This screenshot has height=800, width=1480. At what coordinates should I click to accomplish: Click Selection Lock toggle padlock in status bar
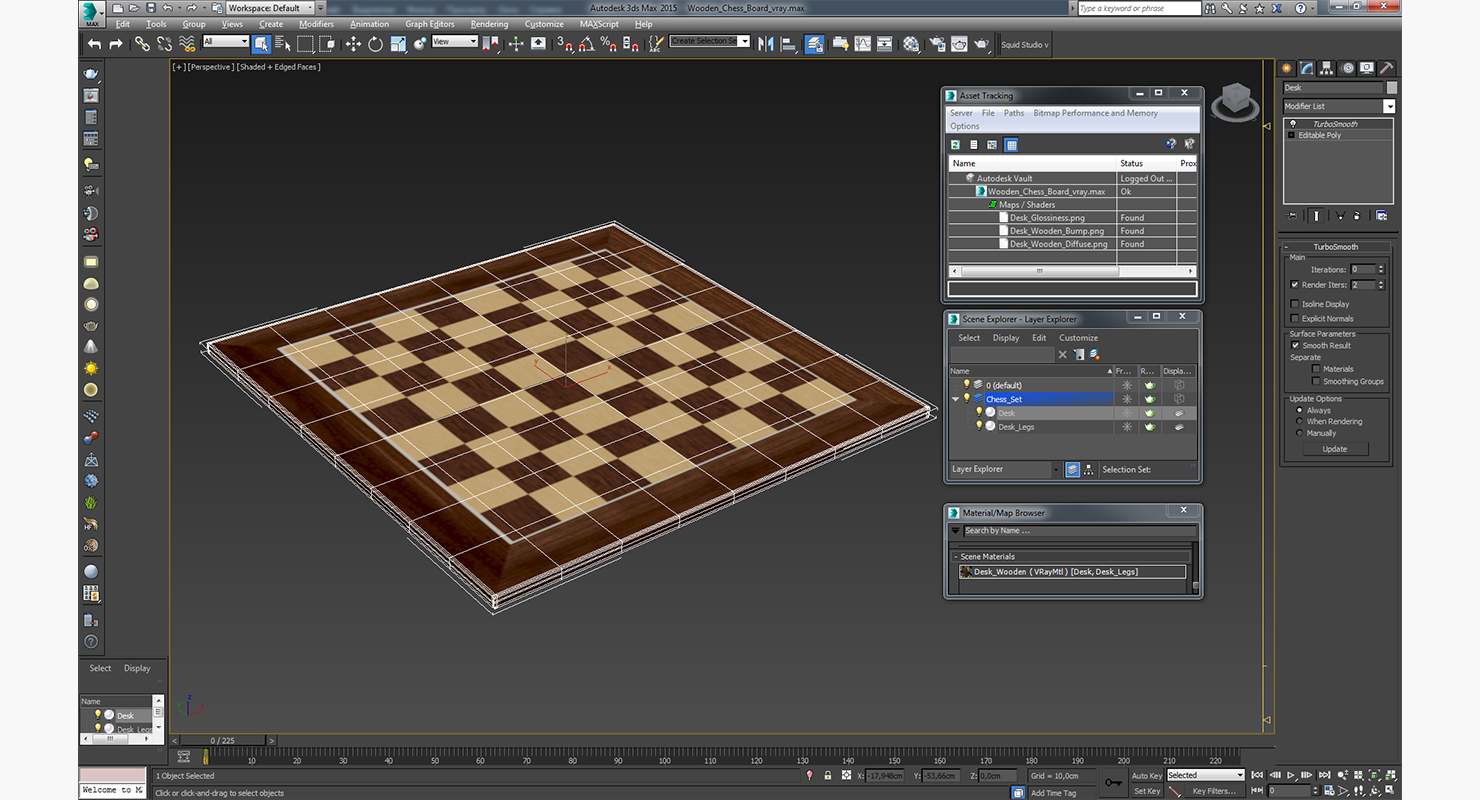pos(827,775)
